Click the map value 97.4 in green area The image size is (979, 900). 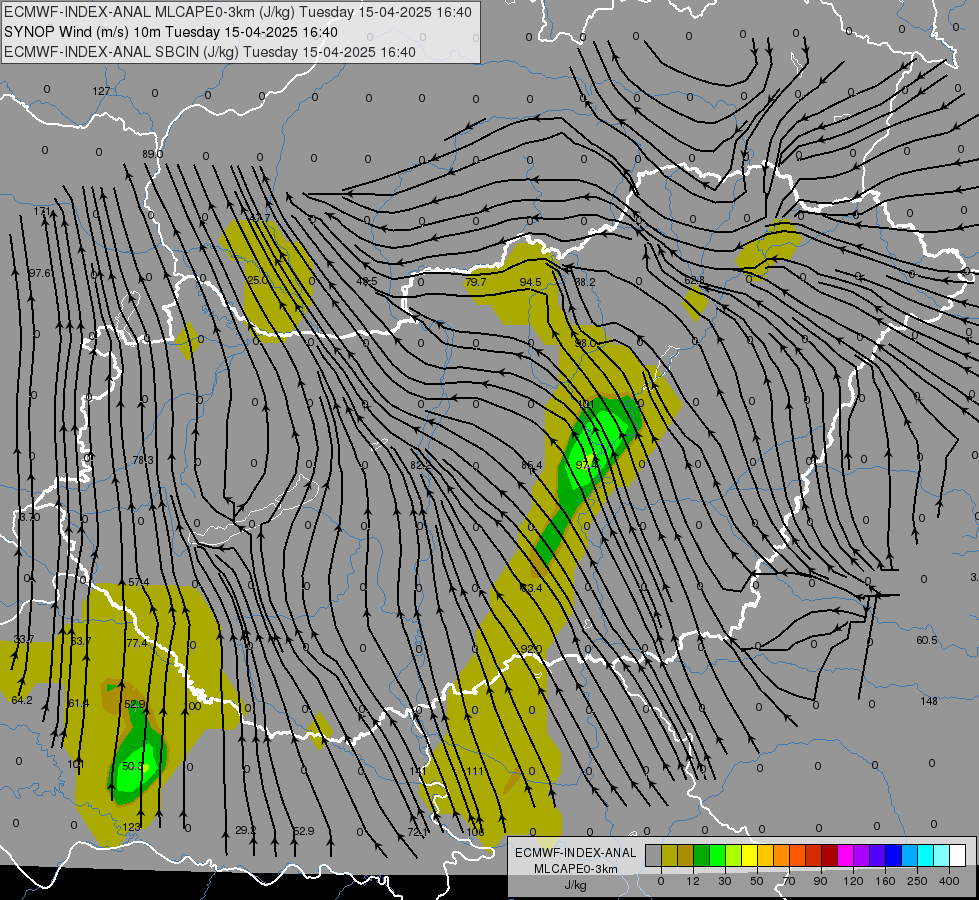(586, 465)
